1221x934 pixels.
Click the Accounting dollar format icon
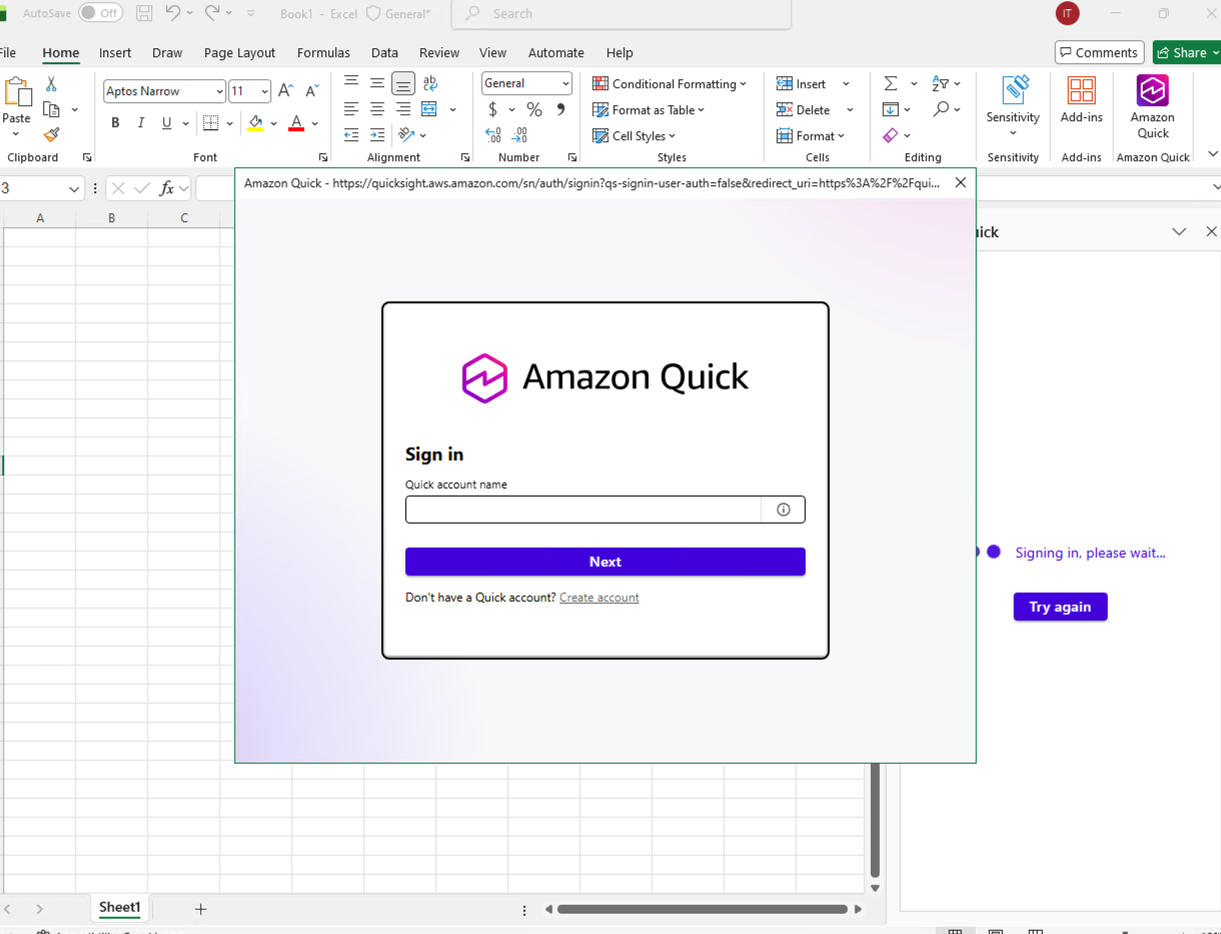(492, 109)
